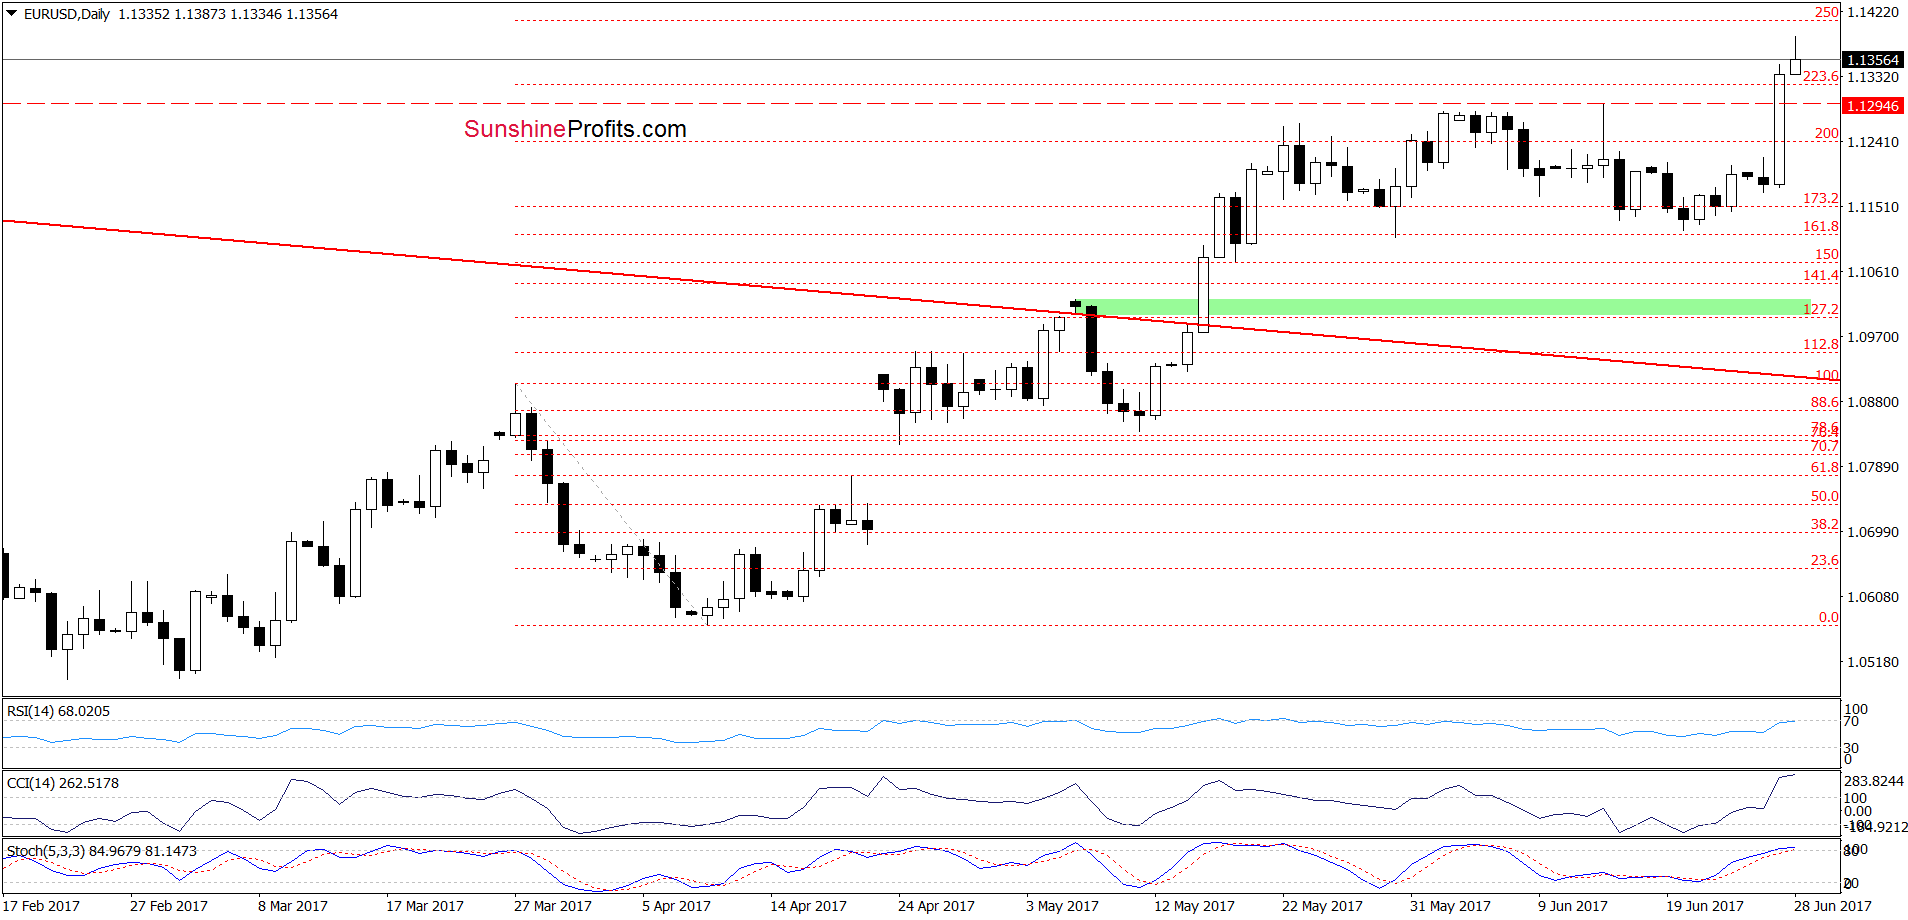Image resolution: width=1908 pixels, height=920 pixels.
Task: Click the 1.09700 price axis value
Action: click(x=1872, y=337)
